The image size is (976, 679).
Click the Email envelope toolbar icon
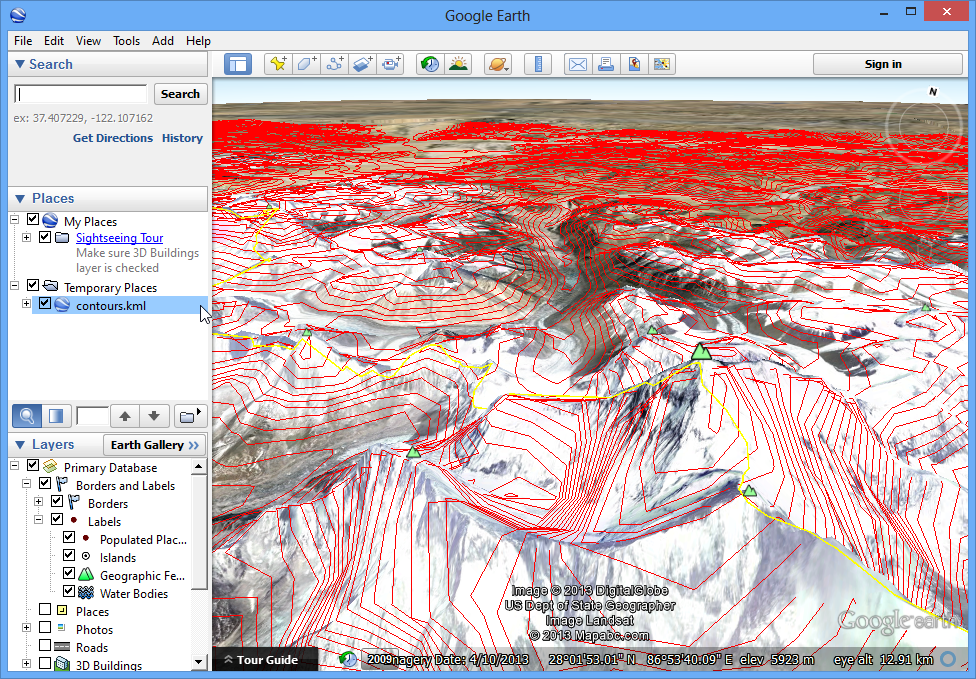point(578,64)
